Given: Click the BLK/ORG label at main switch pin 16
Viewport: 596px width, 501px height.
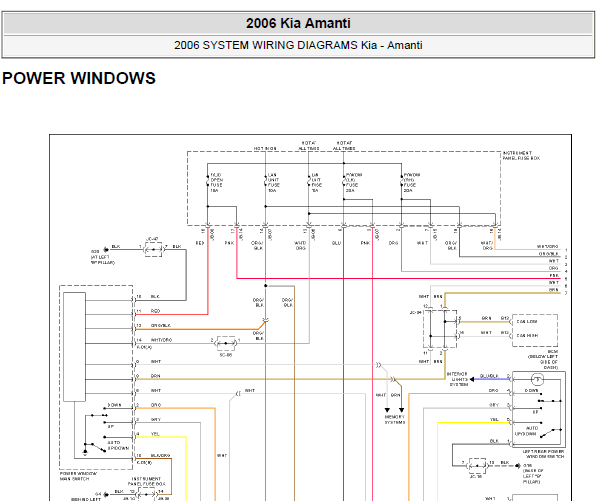Looking at the screenshot, I should pyautogui.click(x=160, y=455).
